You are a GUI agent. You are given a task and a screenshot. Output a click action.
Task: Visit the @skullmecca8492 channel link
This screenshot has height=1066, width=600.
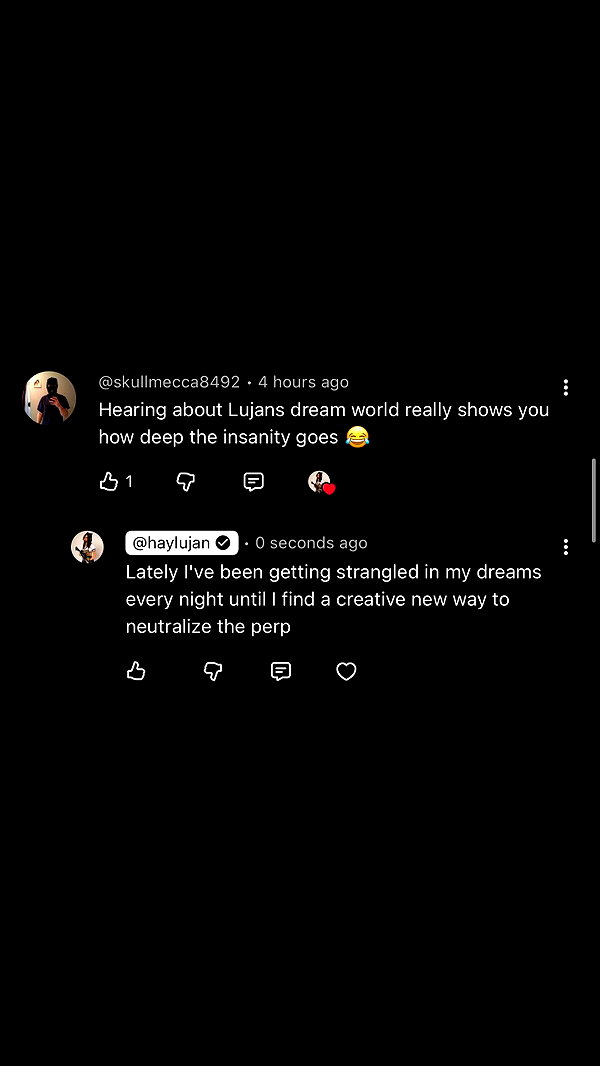169,382
